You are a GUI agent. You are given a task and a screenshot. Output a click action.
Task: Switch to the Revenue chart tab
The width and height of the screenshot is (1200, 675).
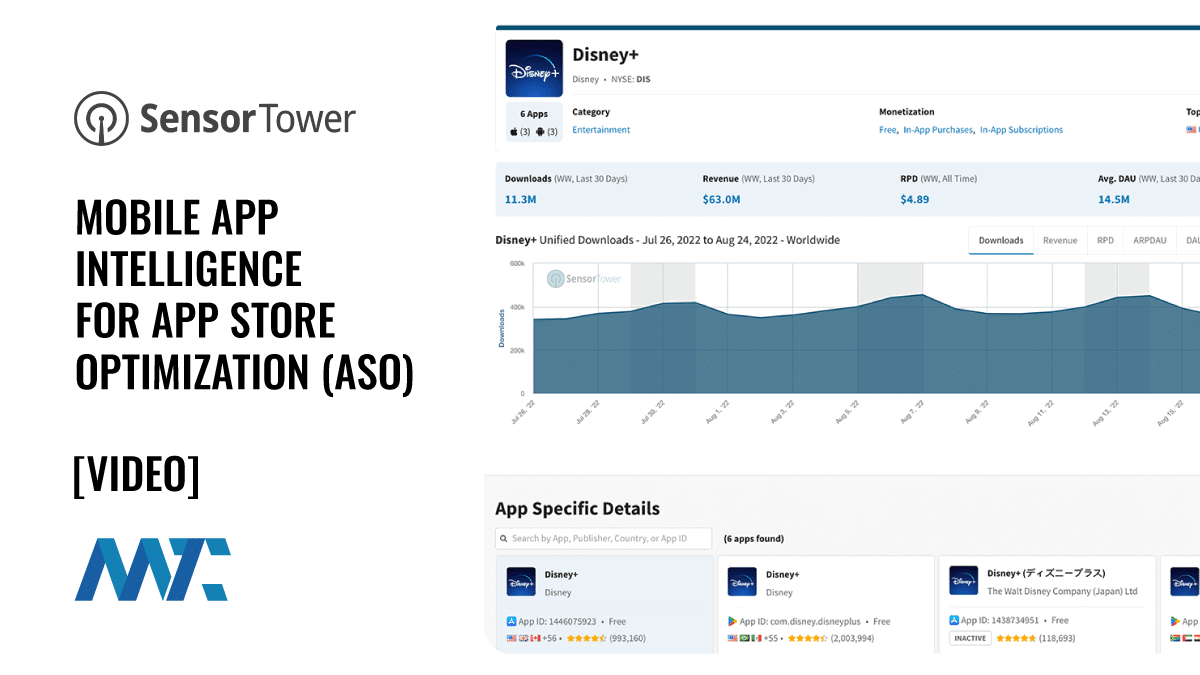pos(1060,240)
